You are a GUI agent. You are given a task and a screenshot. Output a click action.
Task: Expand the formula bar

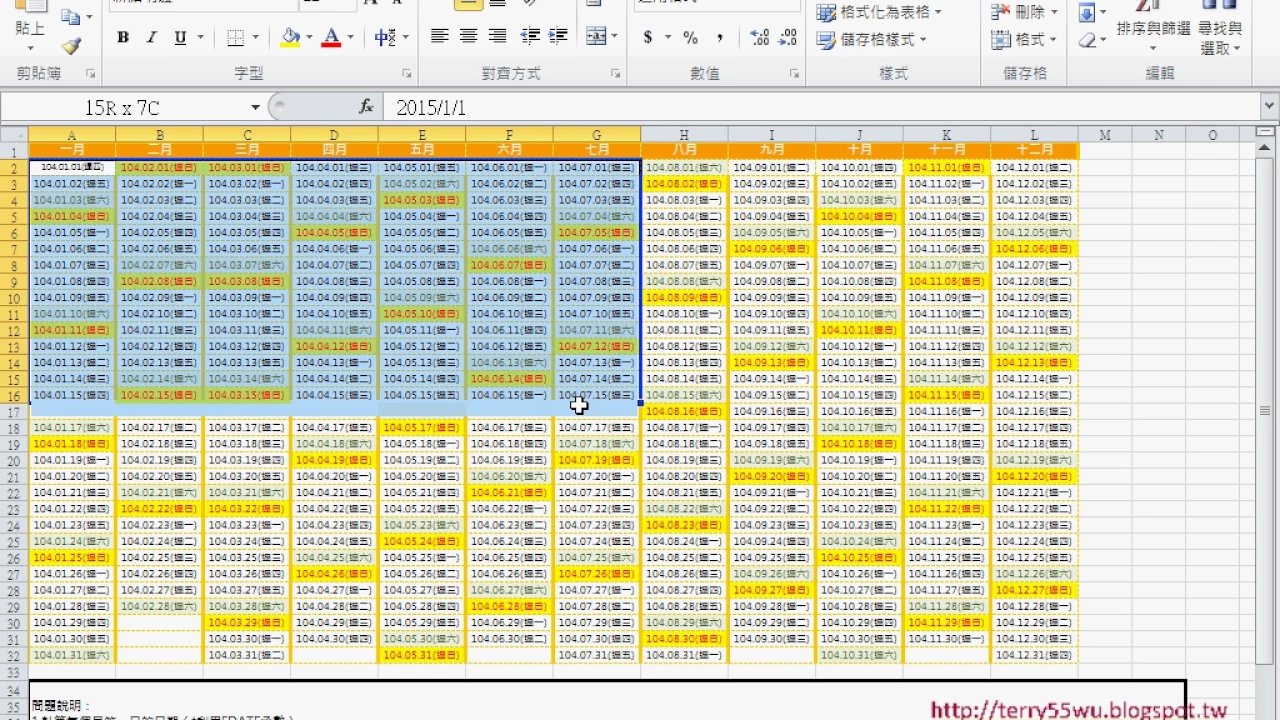tap(1269, 107)
